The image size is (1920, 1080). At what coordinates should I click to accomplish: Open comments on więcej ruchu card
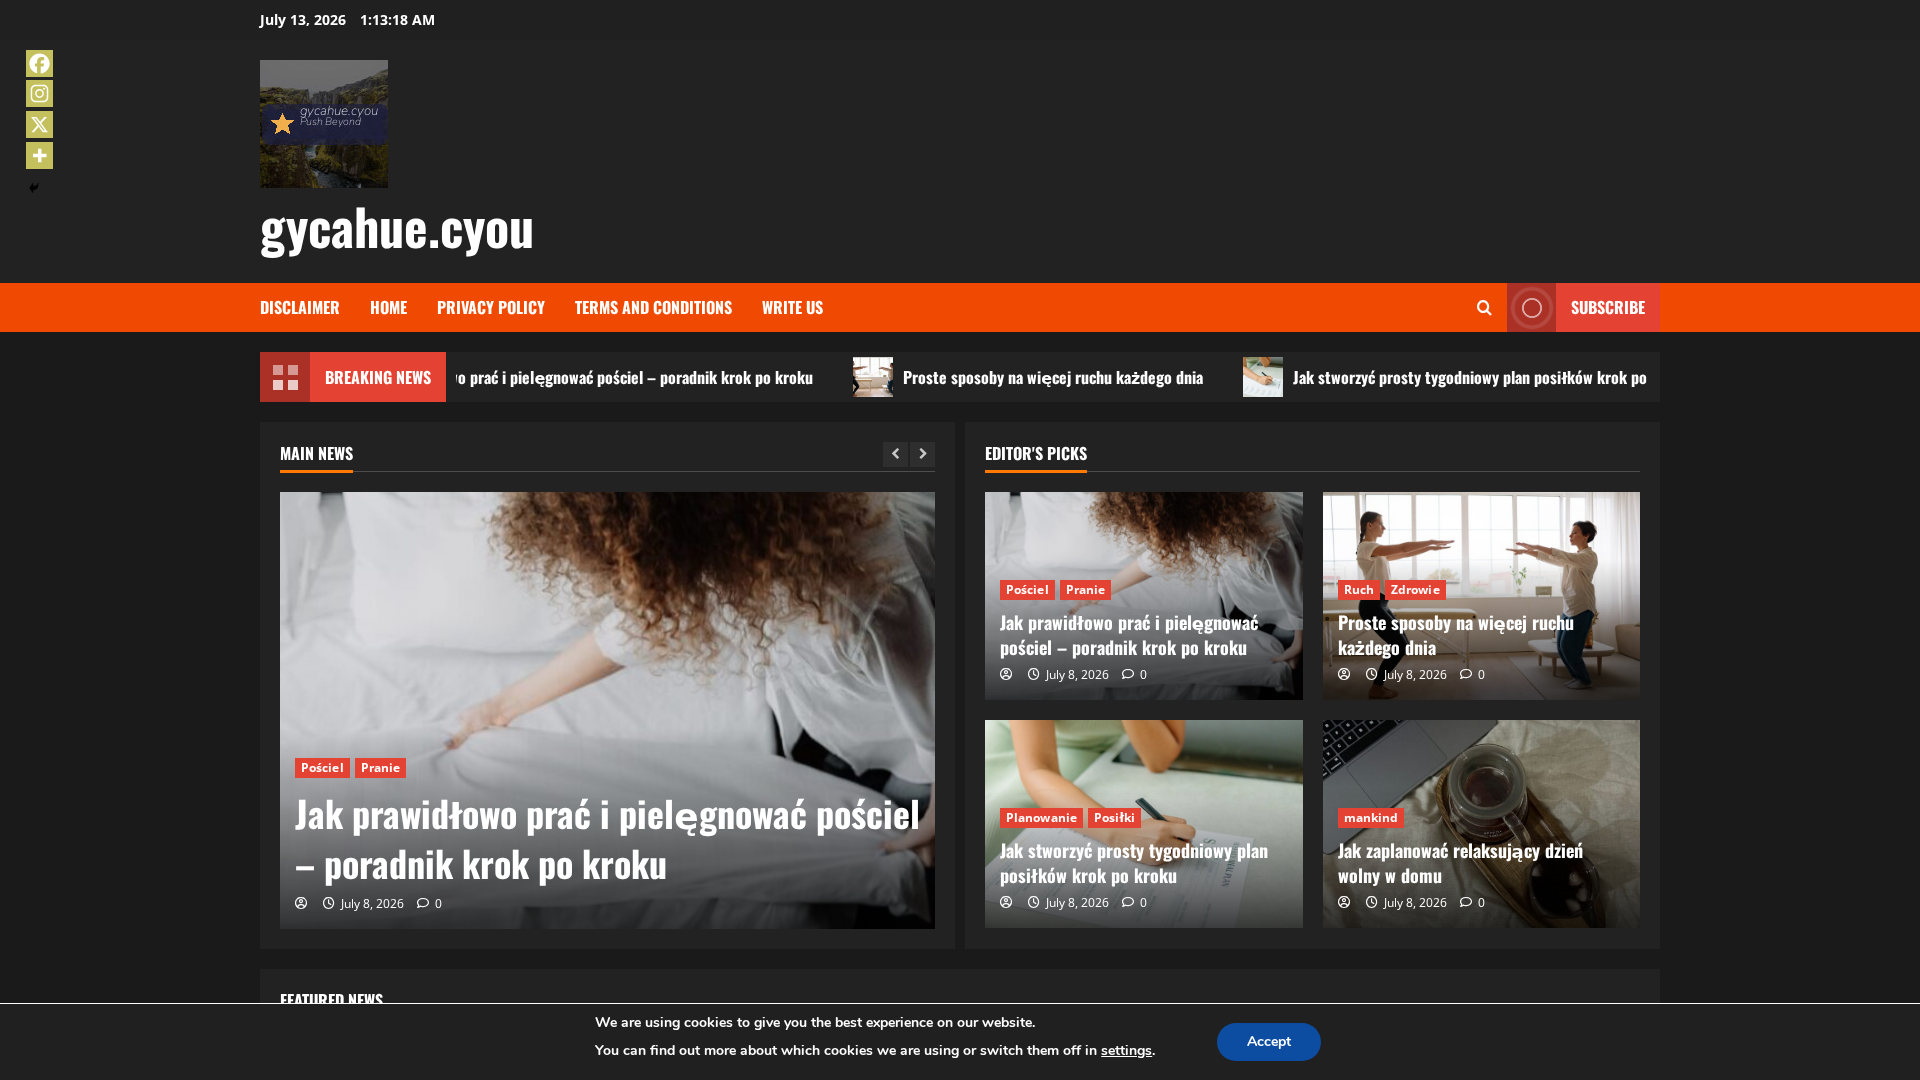[1472, 675]
